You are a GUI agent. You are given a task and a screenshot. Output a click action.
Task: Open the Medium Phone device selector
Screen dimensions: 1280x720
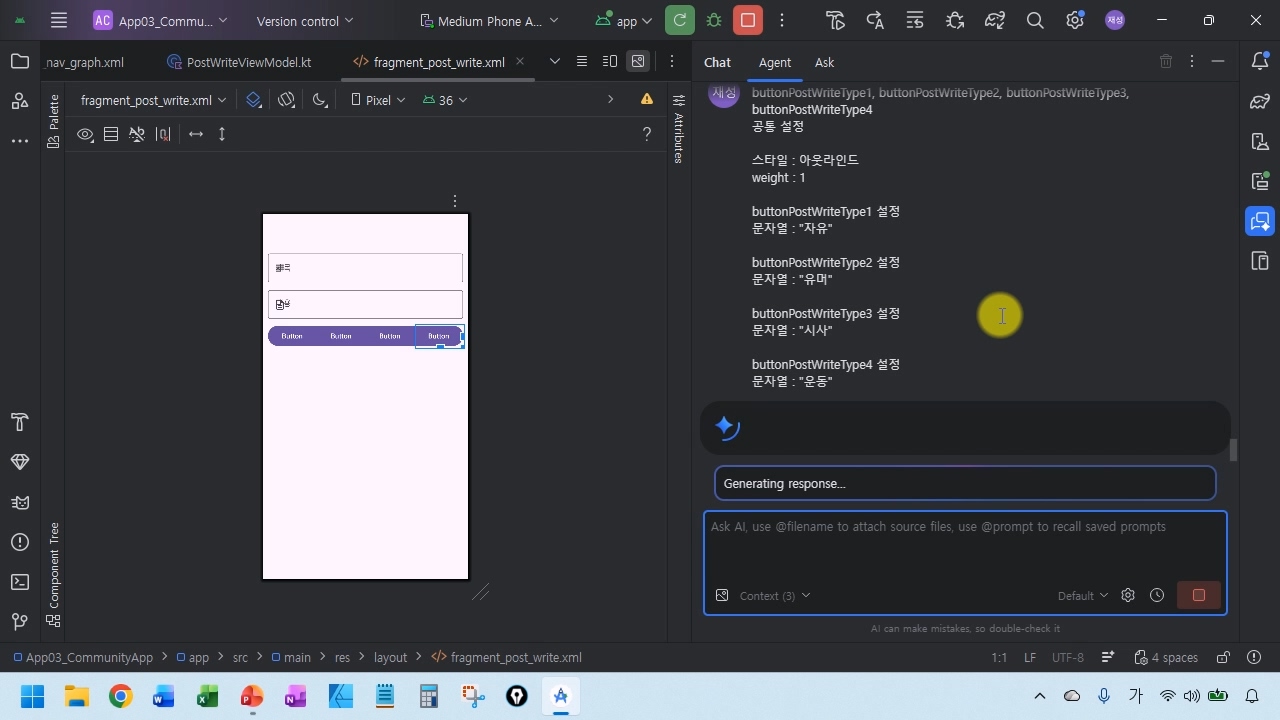pos(490,20)
